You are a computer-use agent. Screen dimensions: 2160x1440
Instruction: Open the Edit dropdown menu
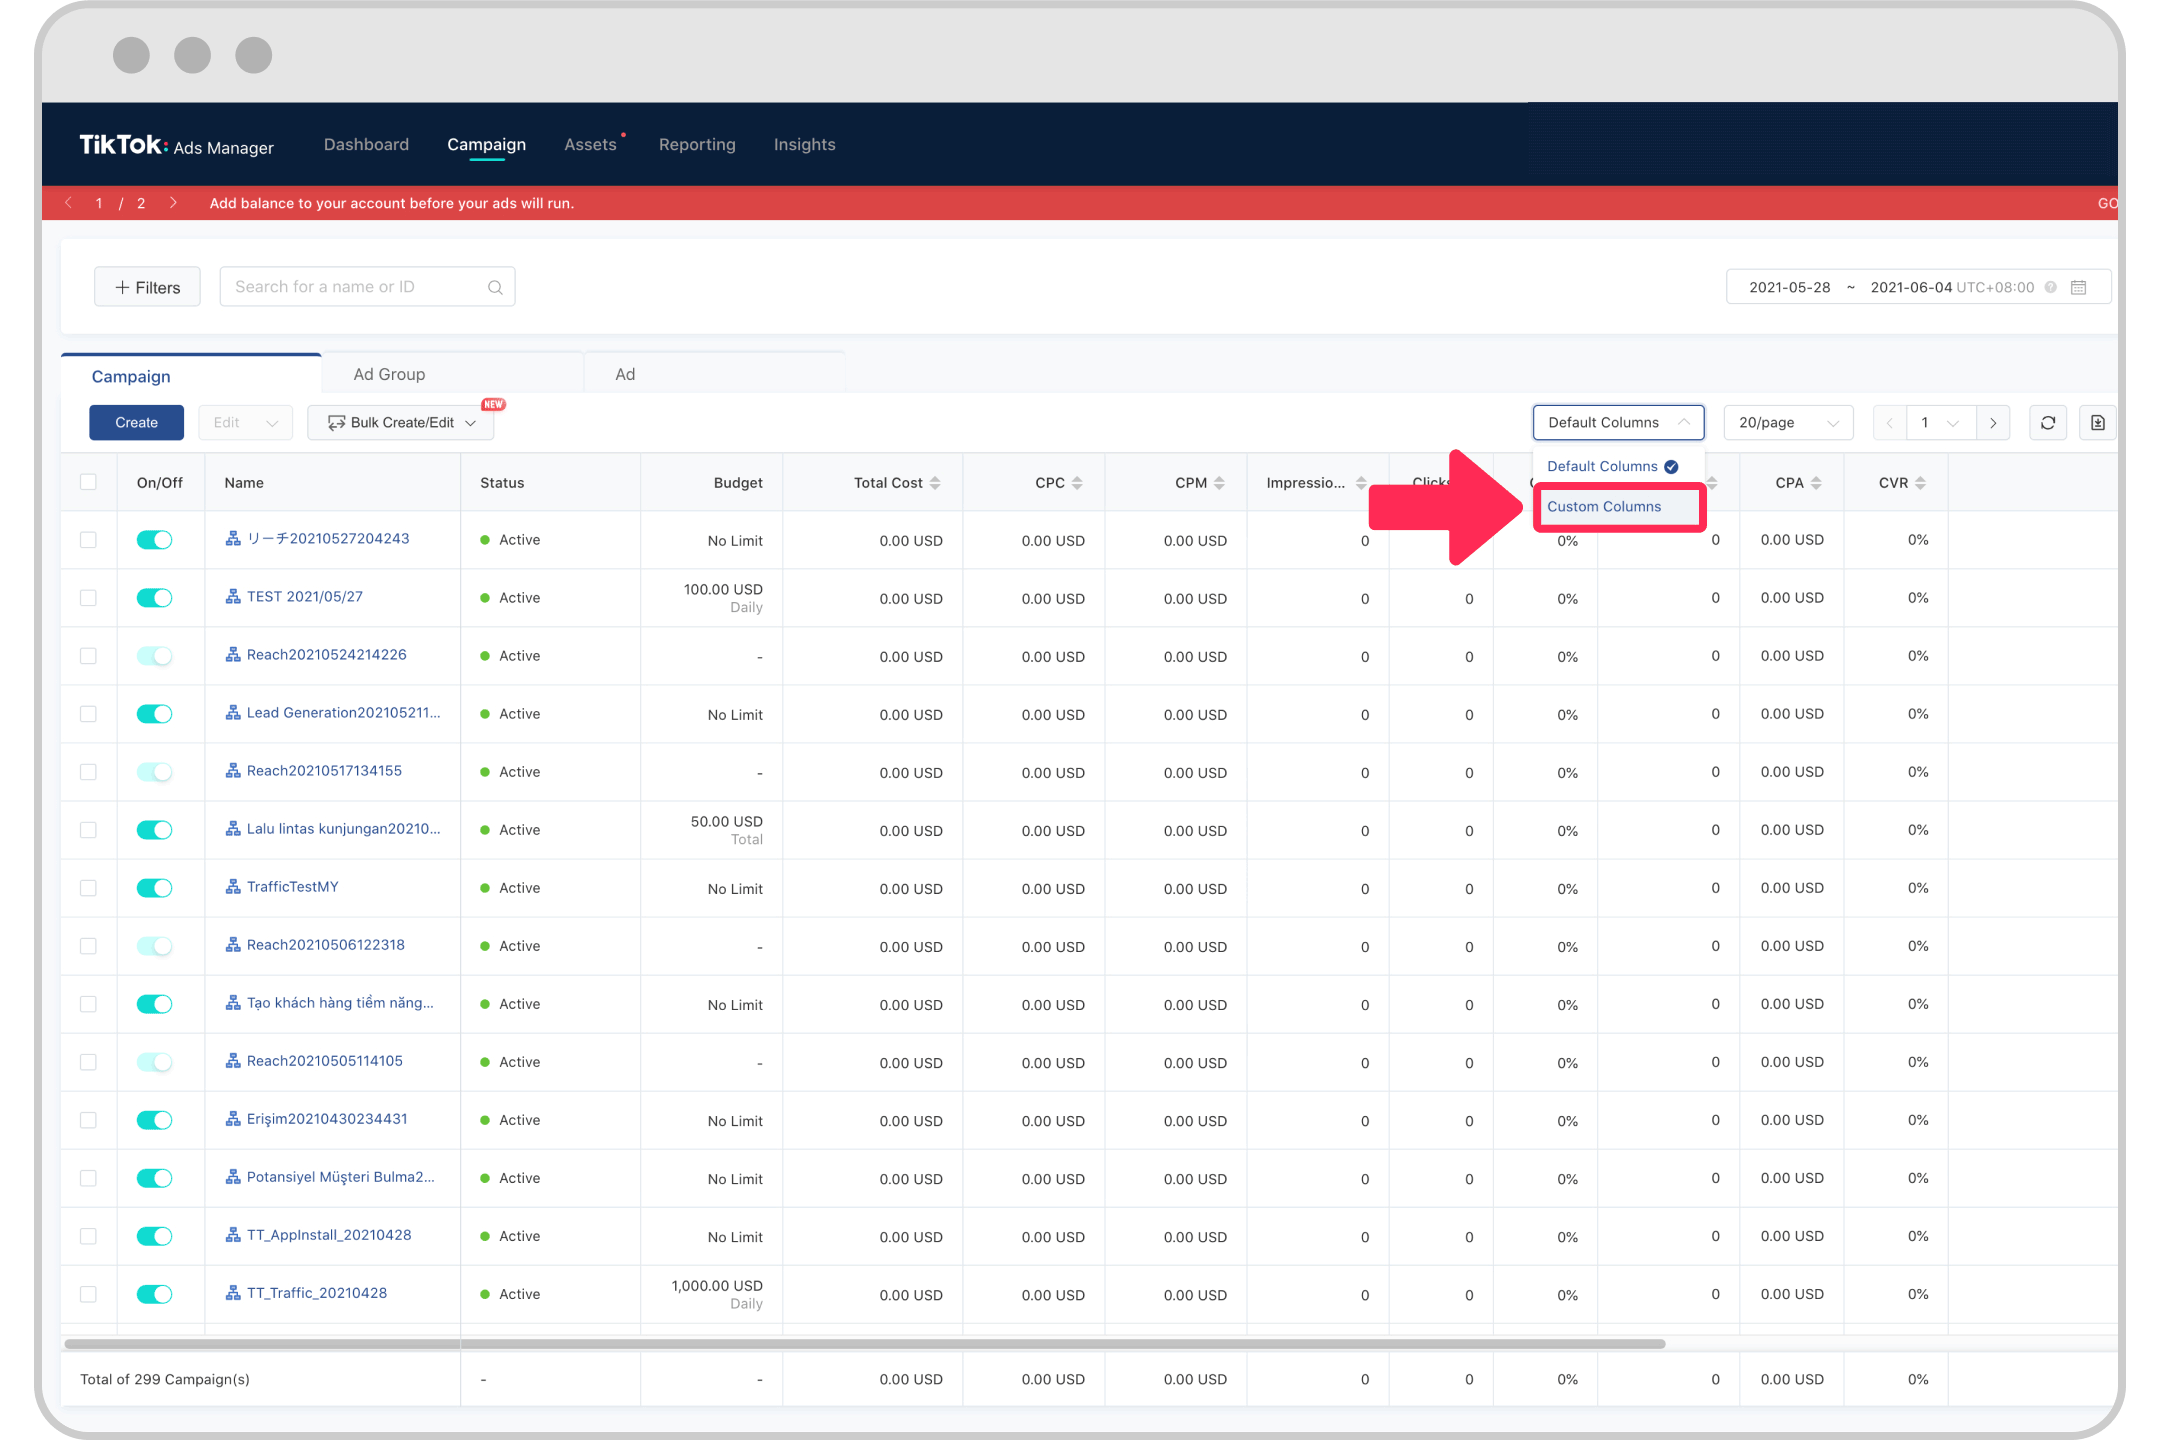(x=244, y=422)
